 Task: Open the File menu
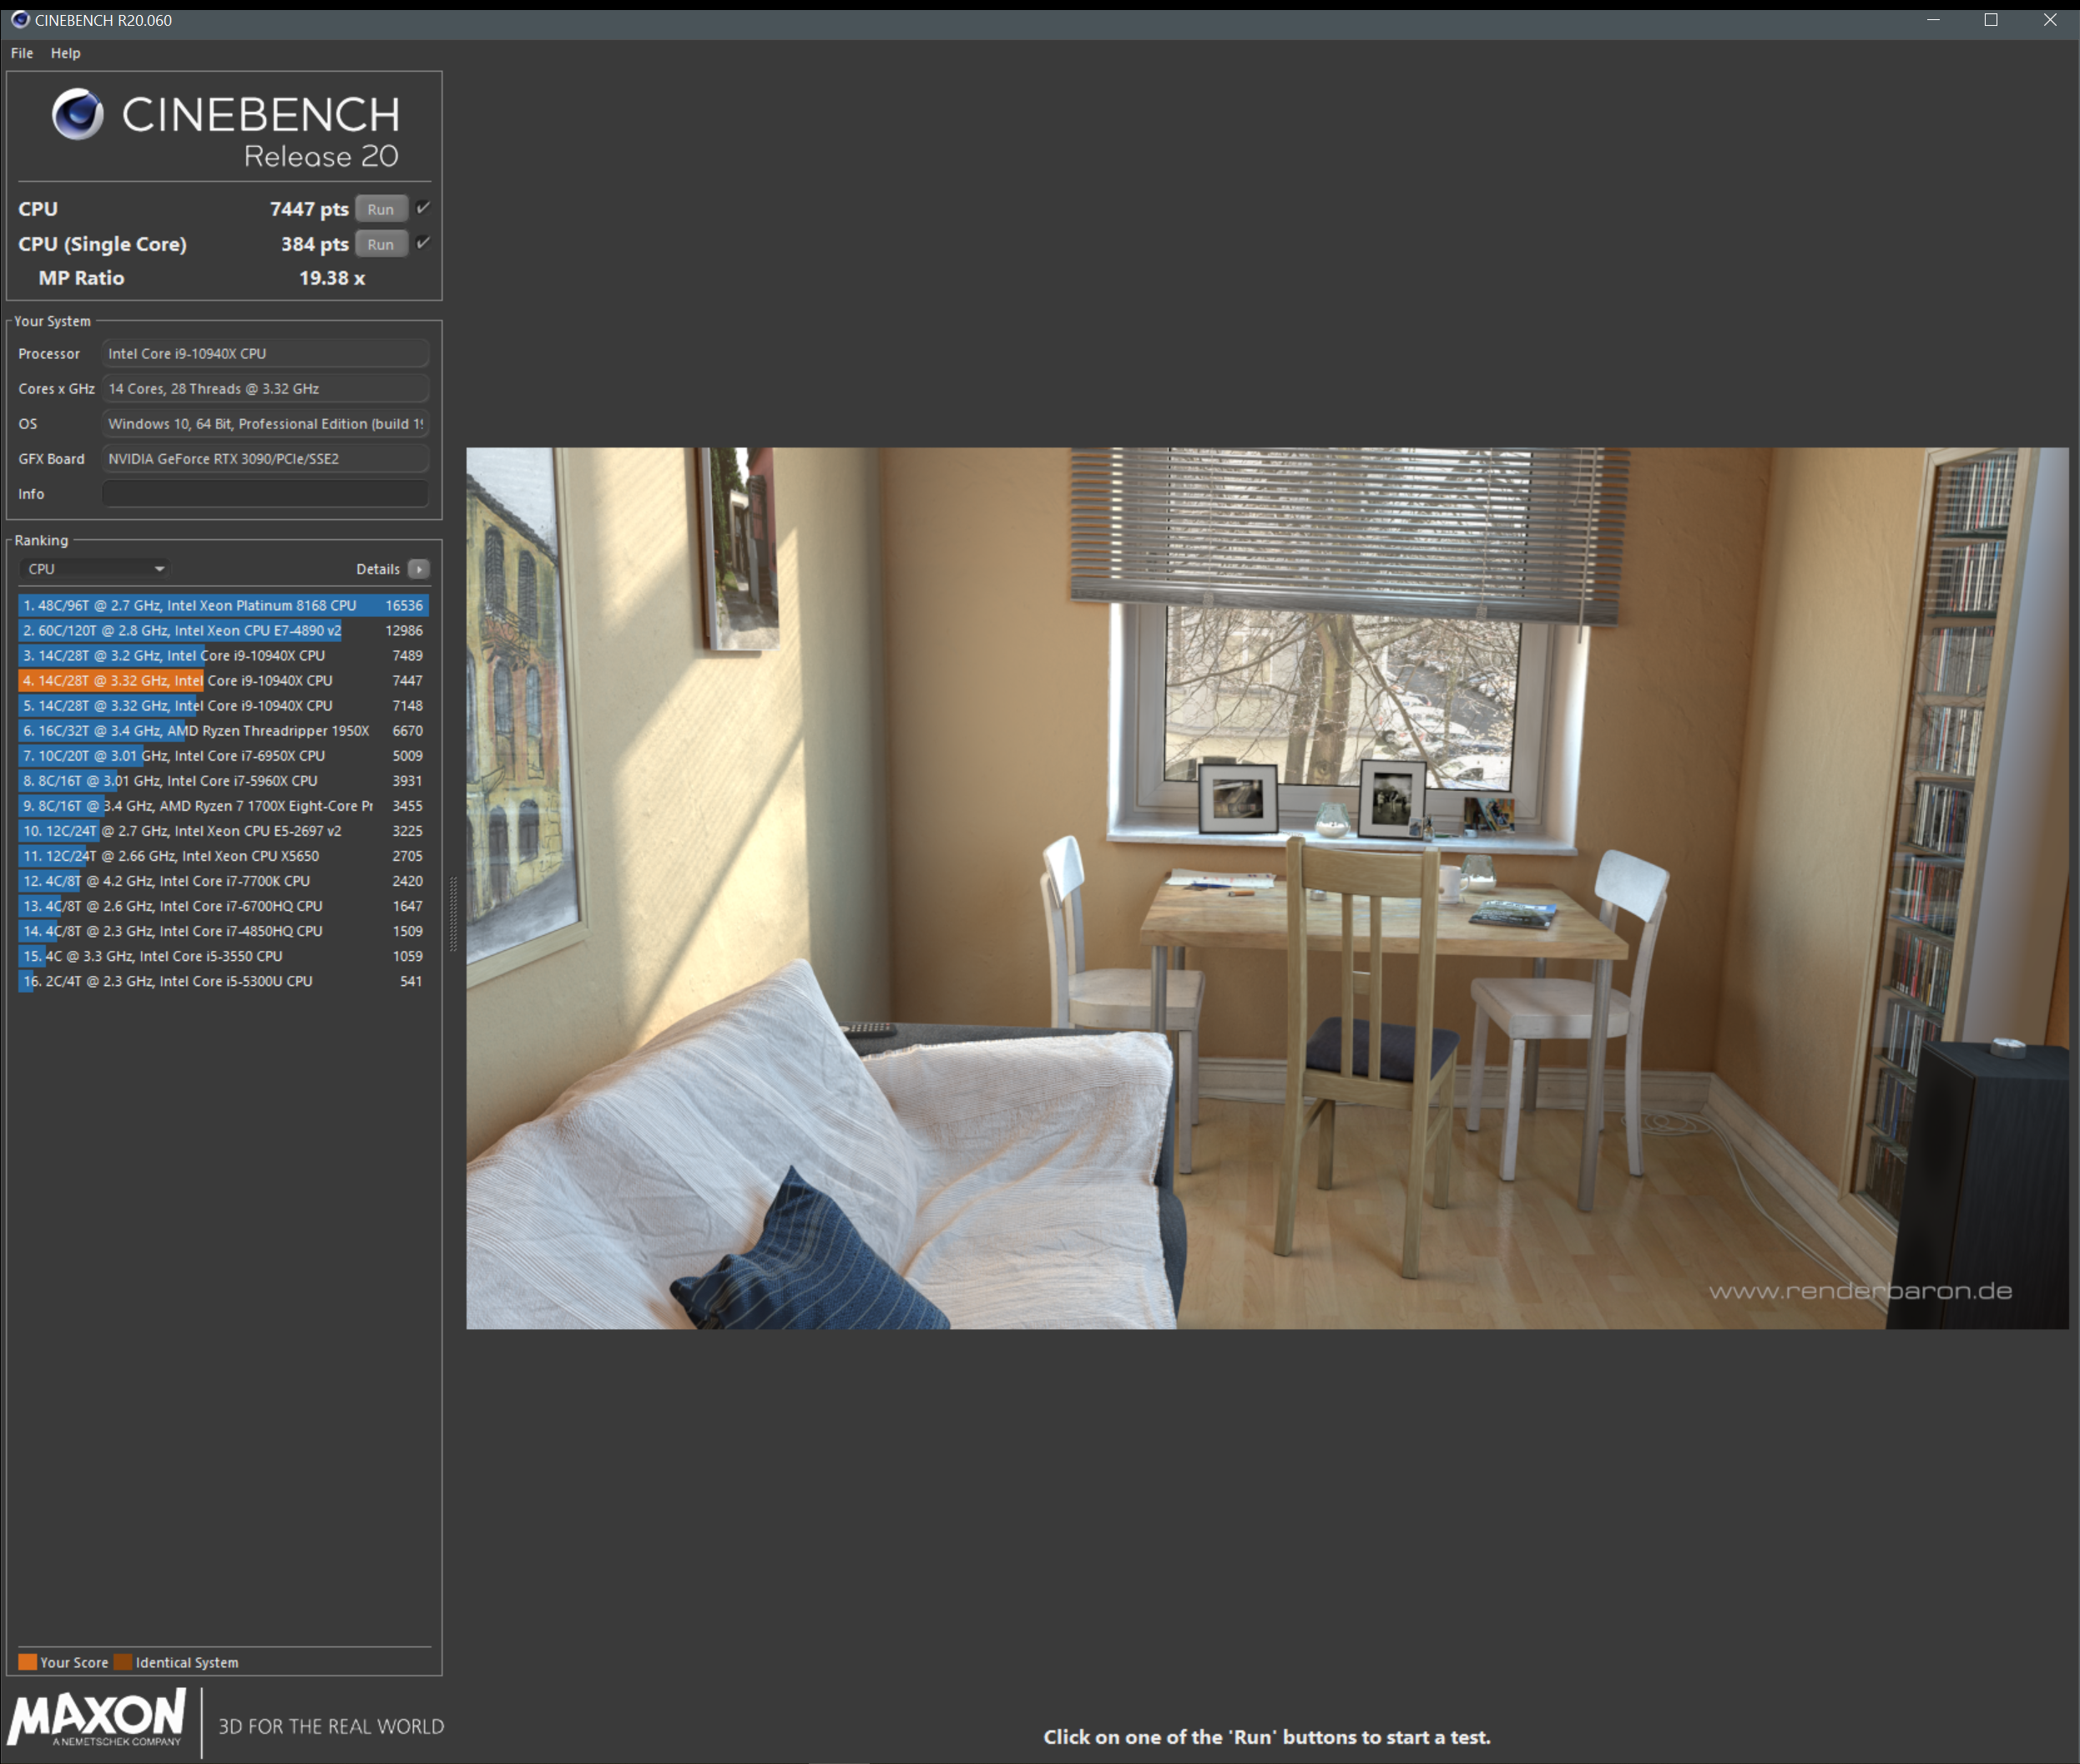[22, 53]
